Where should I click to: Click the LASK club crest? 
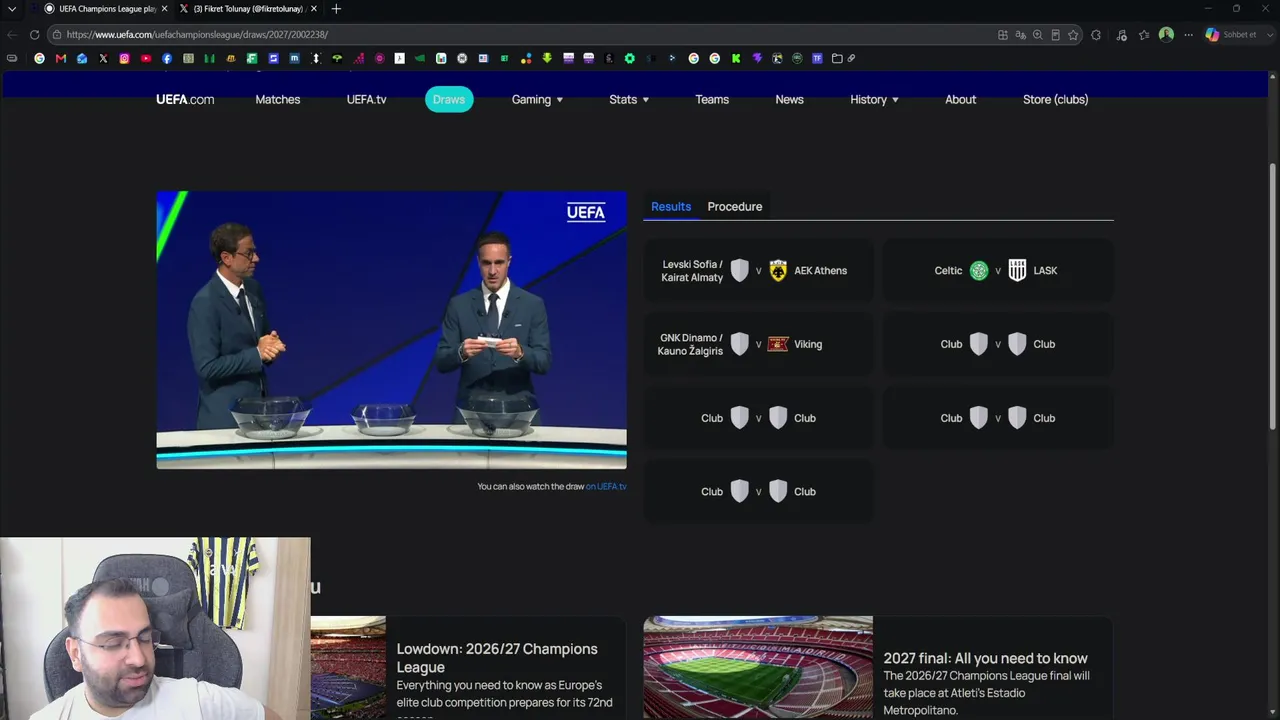(1017, 271)
